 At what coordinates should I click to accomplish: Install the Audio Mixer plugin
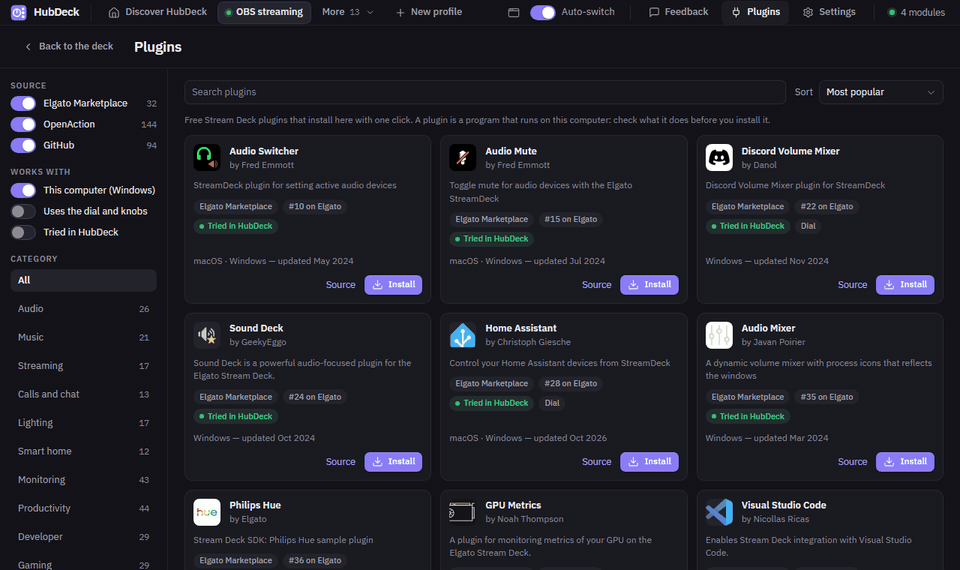coord(905,462)
